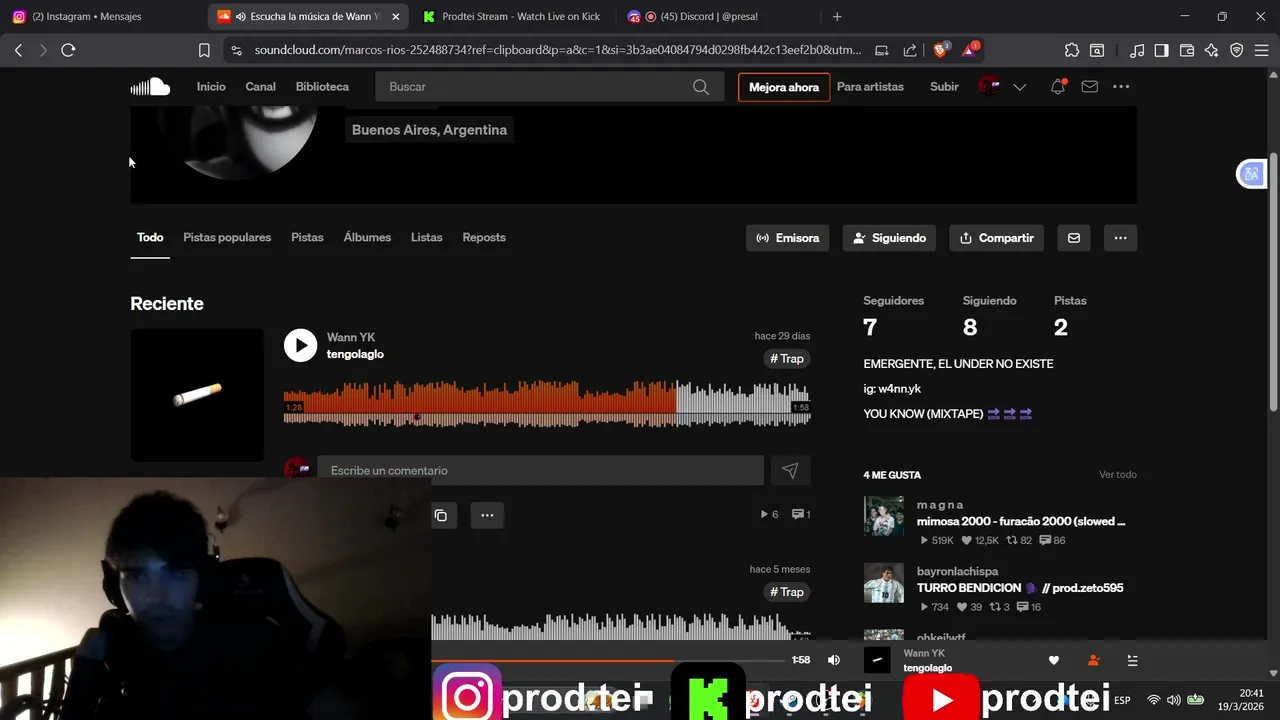This screenshot has width=1280, height=720.
Task: Select the Listas tab
Action: (426, 238)
